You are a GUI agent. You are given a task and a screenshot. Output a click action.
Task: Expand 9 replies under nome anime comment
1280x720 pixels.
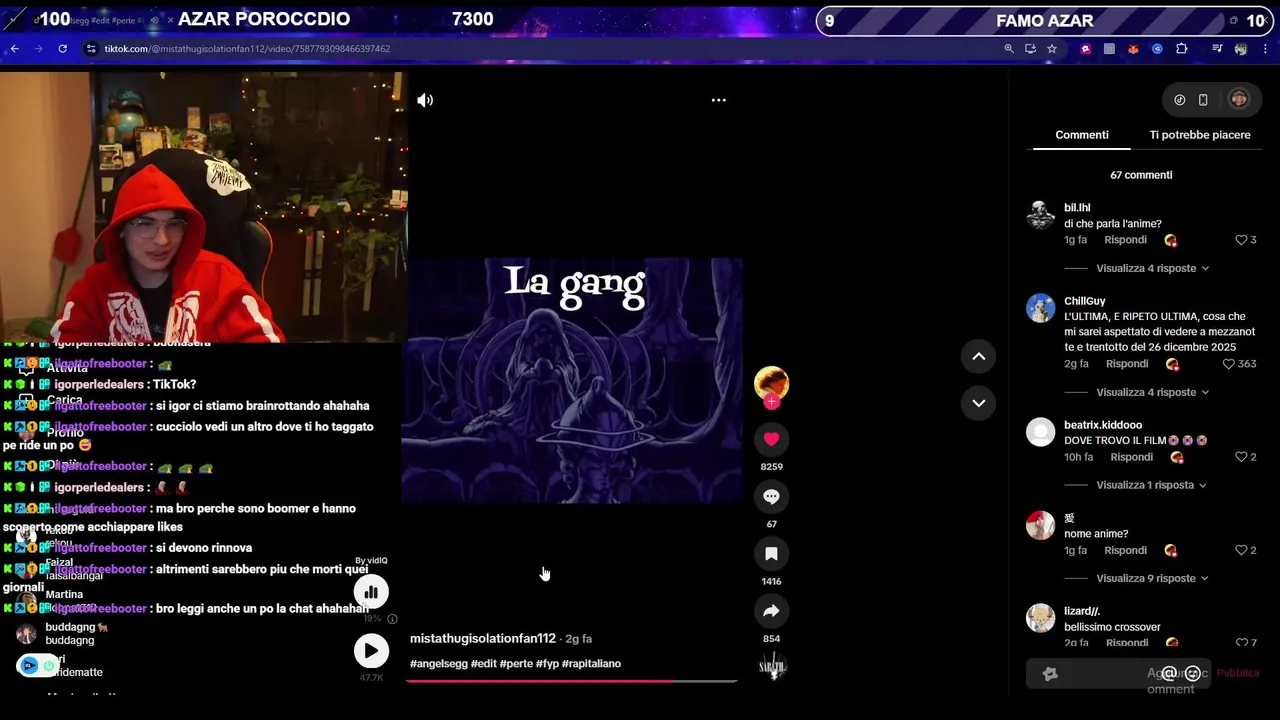pyautogui.click(x=1152, y=578)
